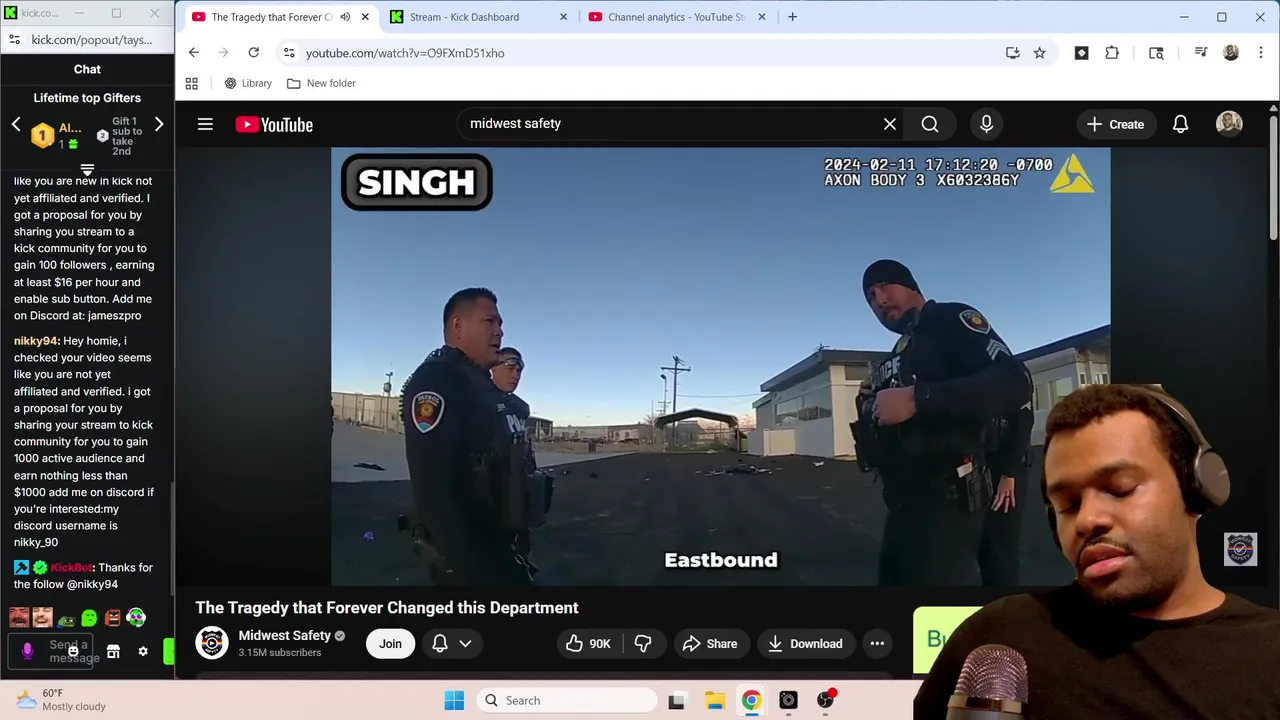The image size is (1280, 720).
Task: Click the nikky94 username in chat
Action: [x=36, y=341]
